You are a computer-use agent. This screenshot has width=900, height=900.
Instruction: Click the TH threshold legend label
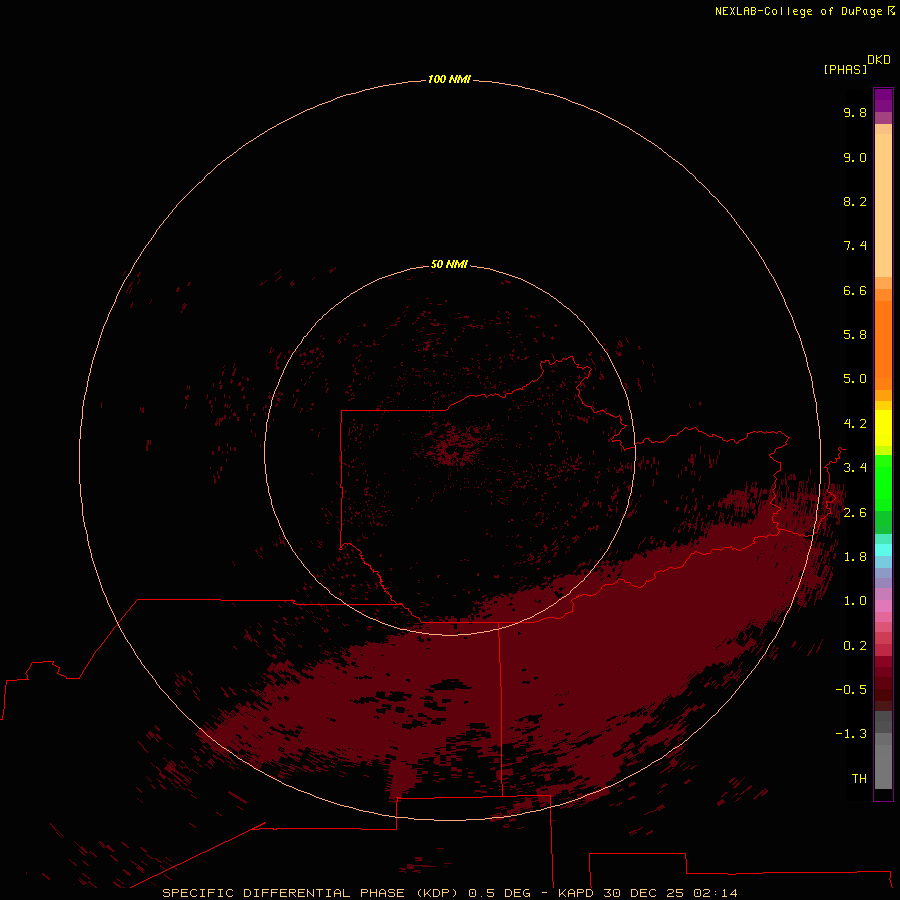859,778
